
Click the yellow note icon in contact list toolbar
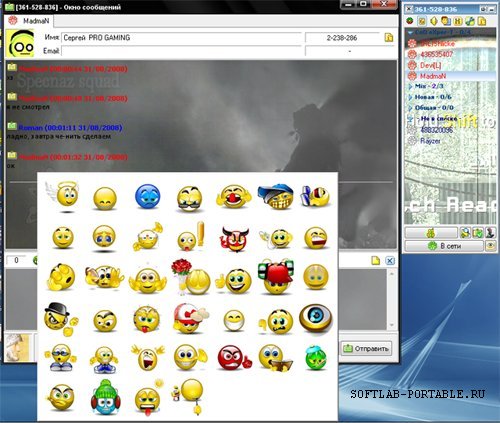(482, 21)
